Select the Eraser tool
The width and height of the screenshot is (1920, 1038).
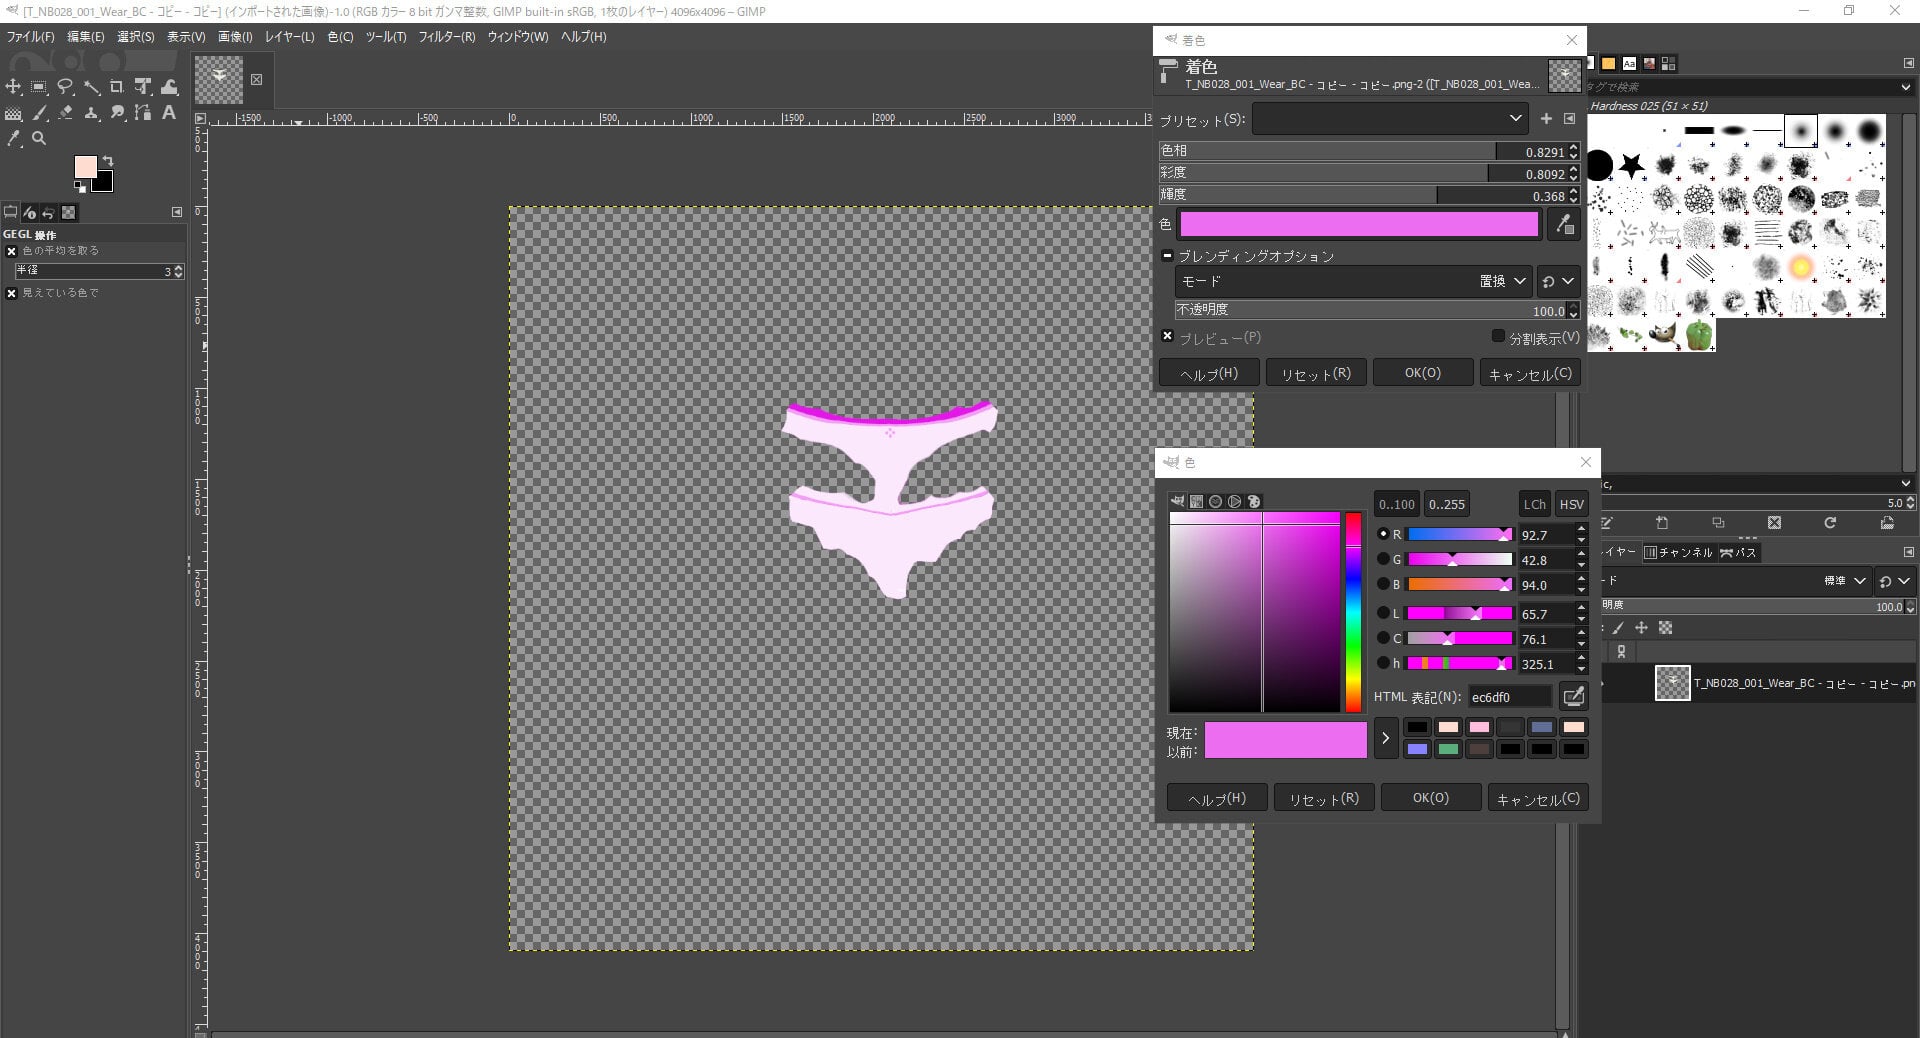pyautogui.click(x=65, y=113)
